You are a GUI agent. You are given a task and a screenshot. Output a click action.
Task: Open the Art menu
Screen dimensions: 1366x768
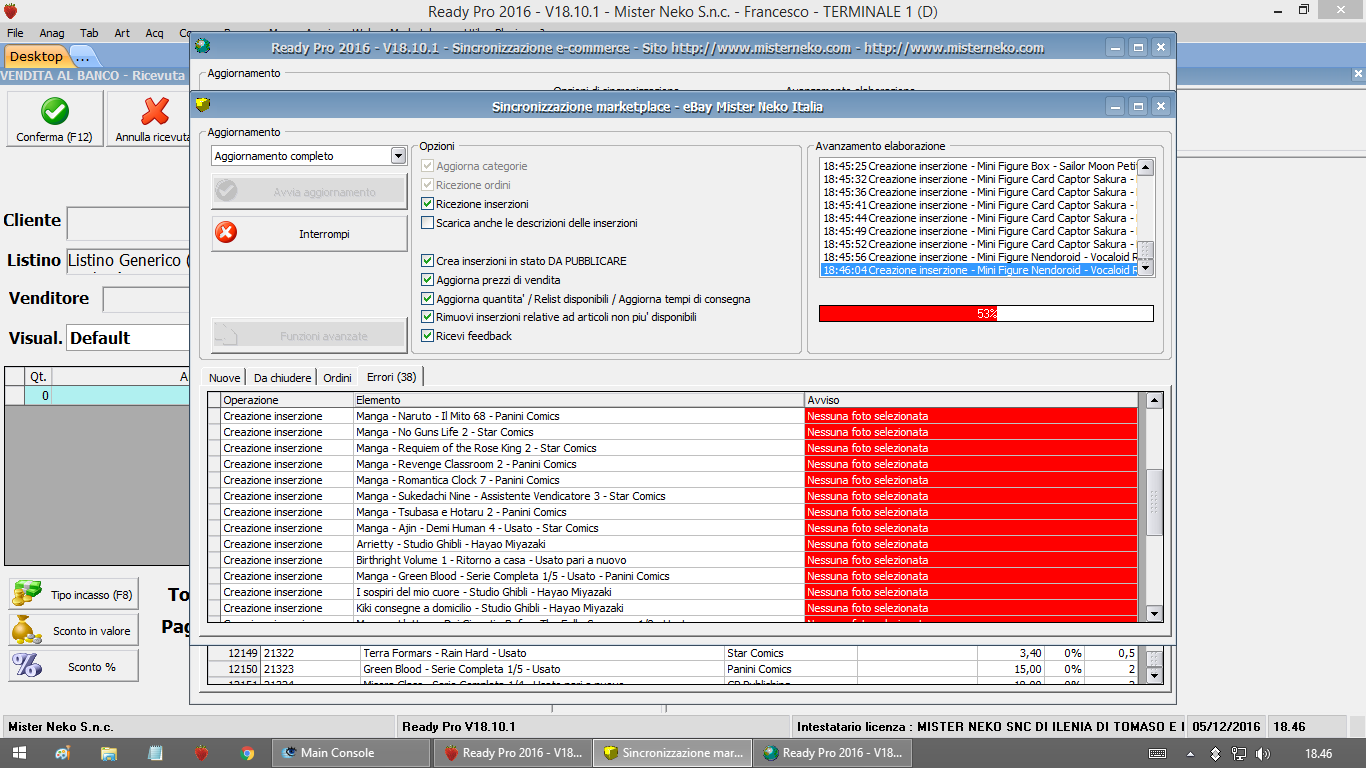pos(122,33)
